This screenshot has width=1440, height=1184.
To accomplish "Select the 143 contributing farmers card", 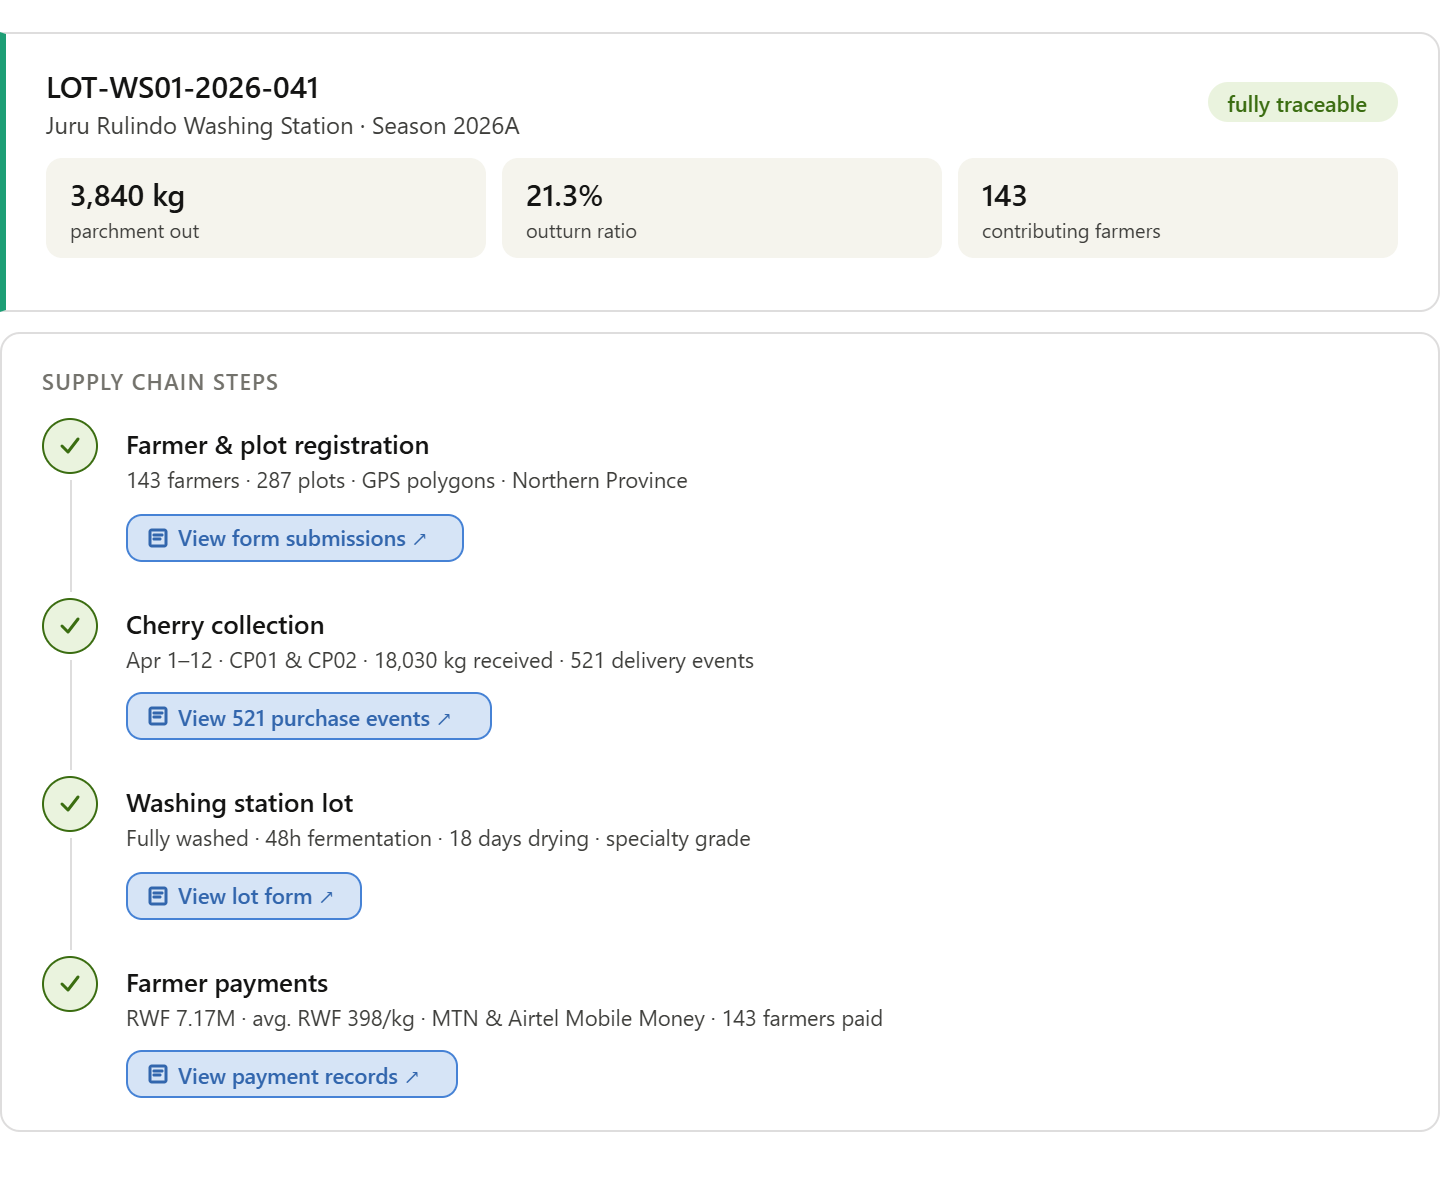I will 1177,208.
